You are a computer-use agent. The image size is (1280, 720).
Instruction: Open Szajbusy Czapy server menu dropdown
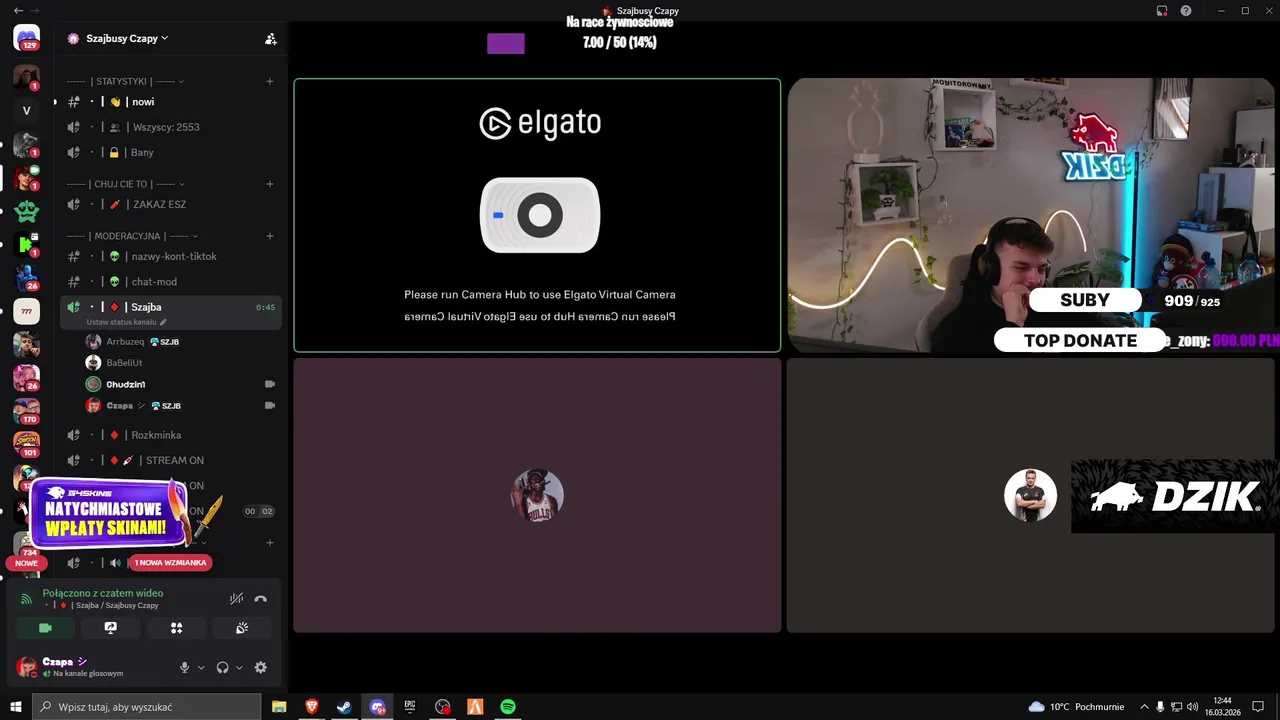[127, 38]
